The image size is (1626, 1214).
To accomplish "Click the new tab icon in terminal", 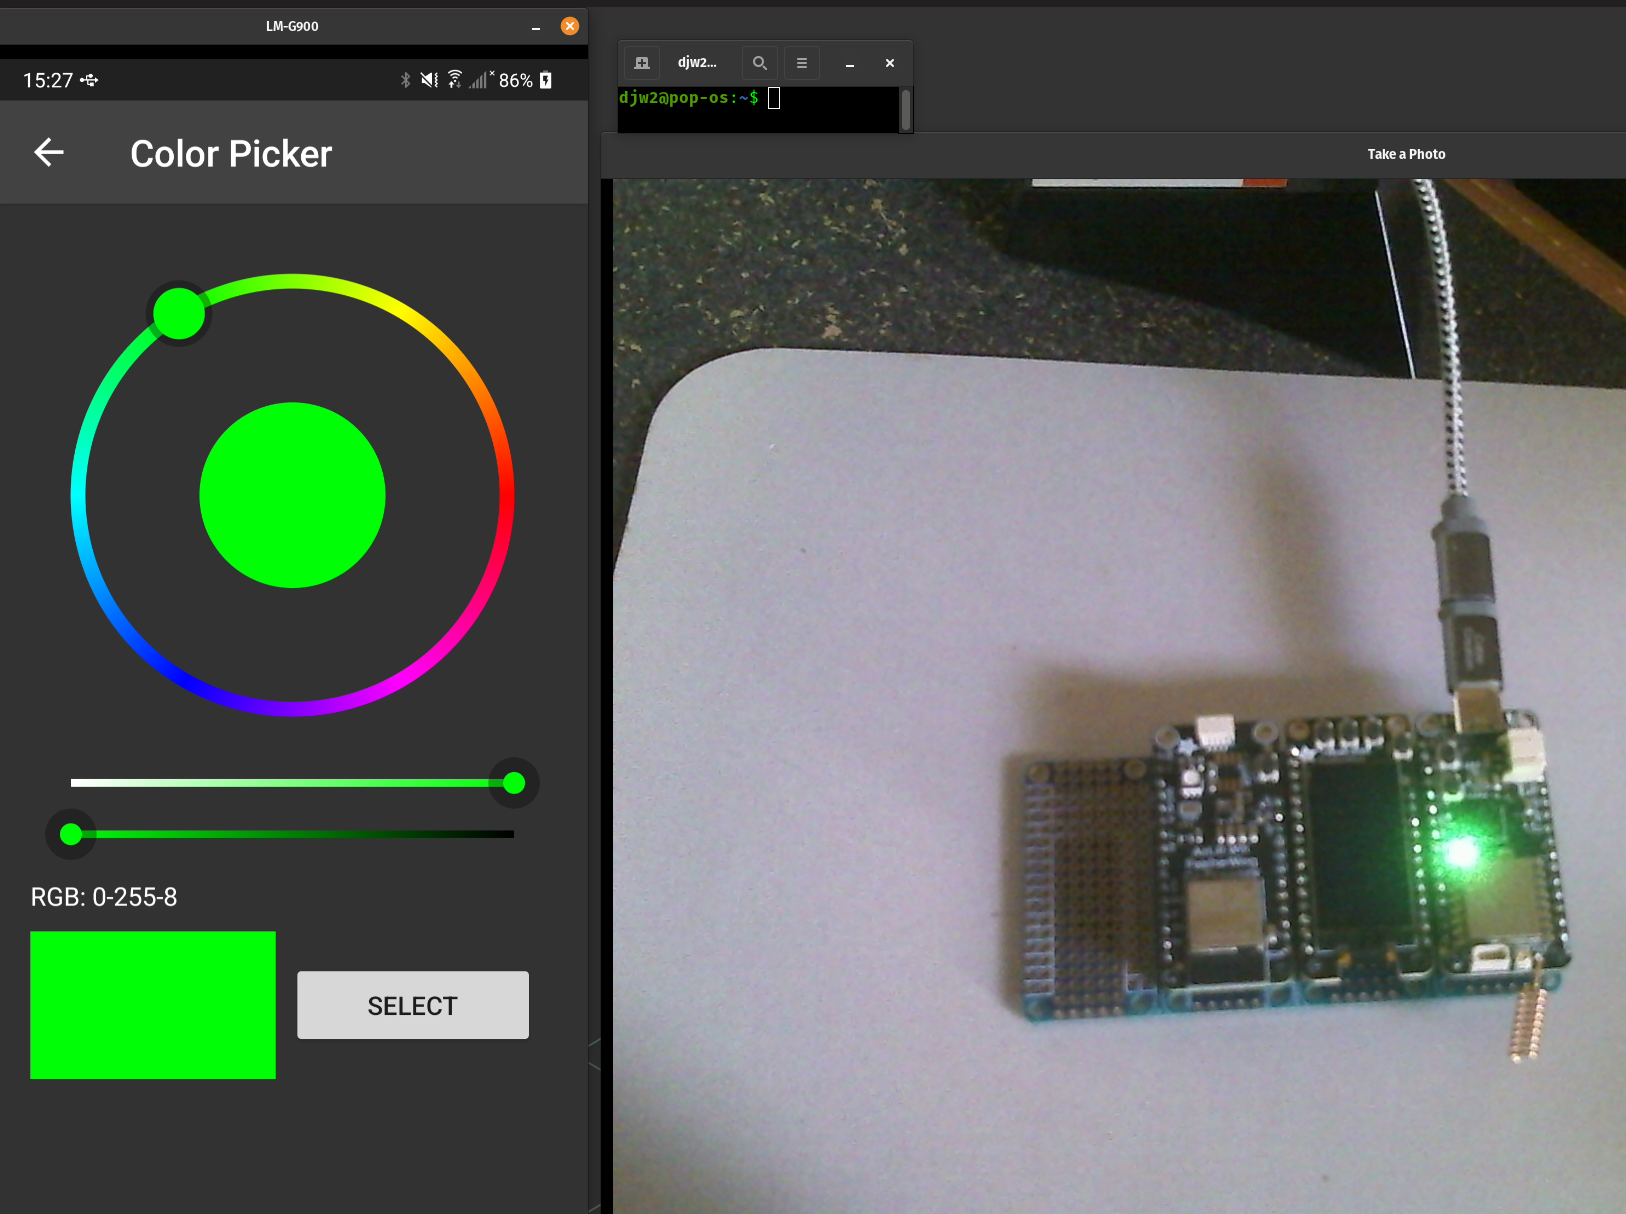I will (x=642, y=63).
